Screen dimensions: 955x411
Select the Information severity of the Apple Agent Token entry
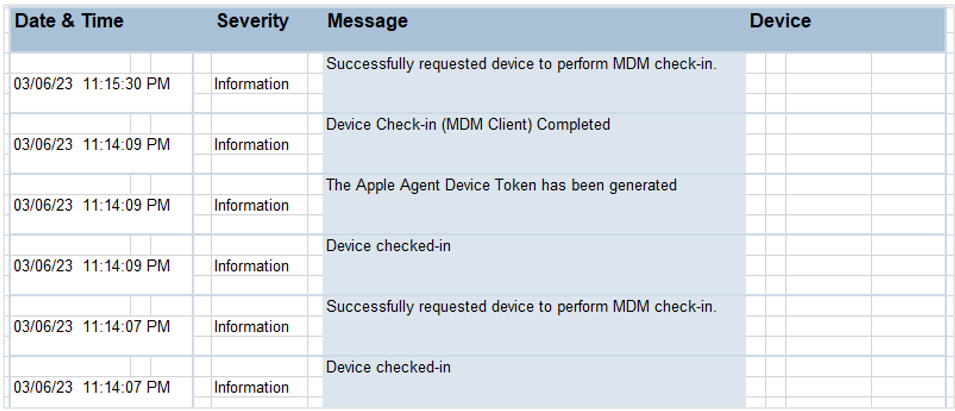pyautogui.click(x=251, y=205)
